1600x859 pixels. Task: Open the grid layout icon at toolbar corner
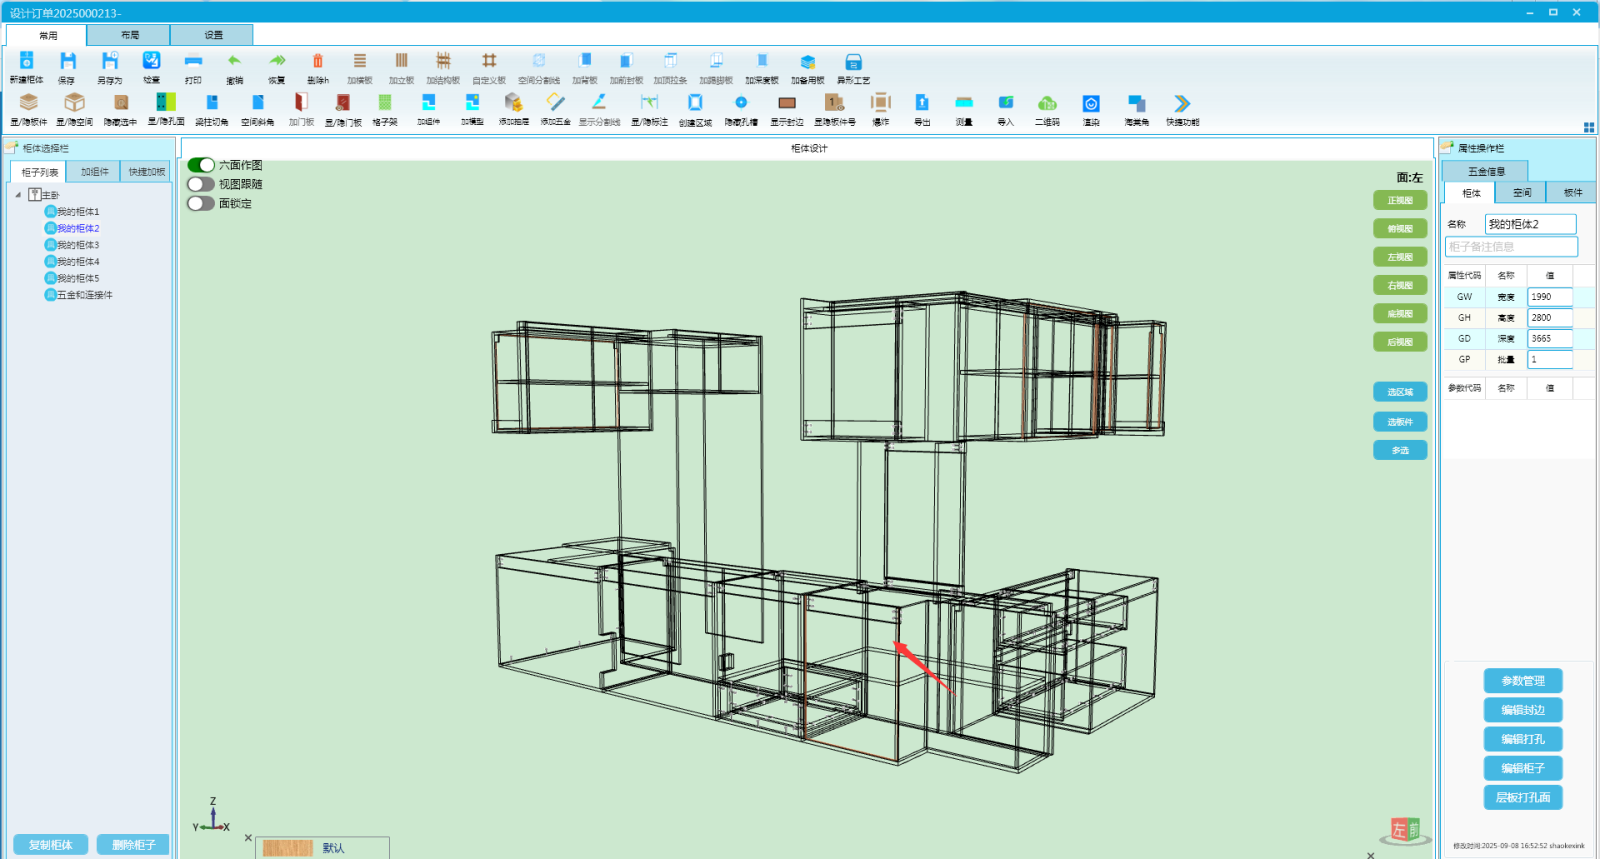coord(1589,127)
